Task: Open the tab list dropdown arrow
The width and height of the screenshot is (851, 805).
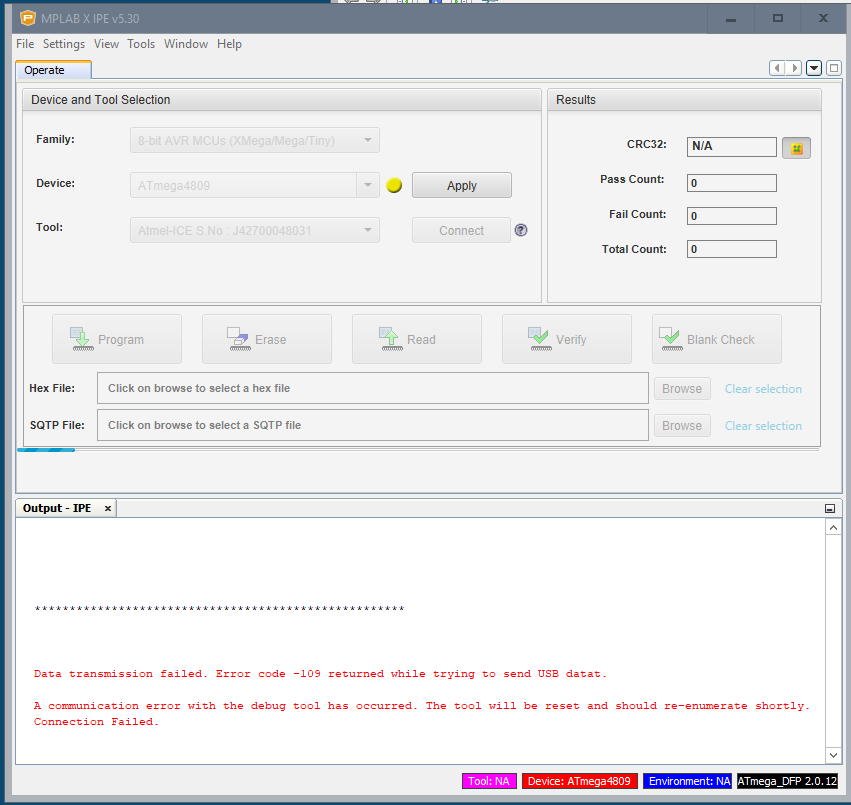Action: pyautogui.click(x=814, y=68)
